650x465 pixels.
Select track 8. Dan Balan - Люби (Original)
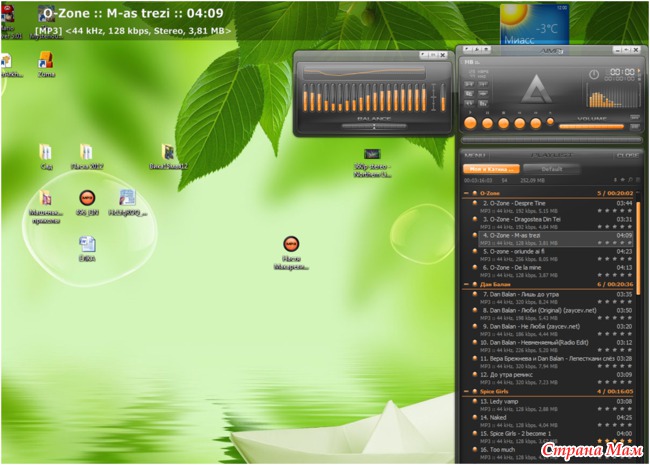[x=555, y=314]
